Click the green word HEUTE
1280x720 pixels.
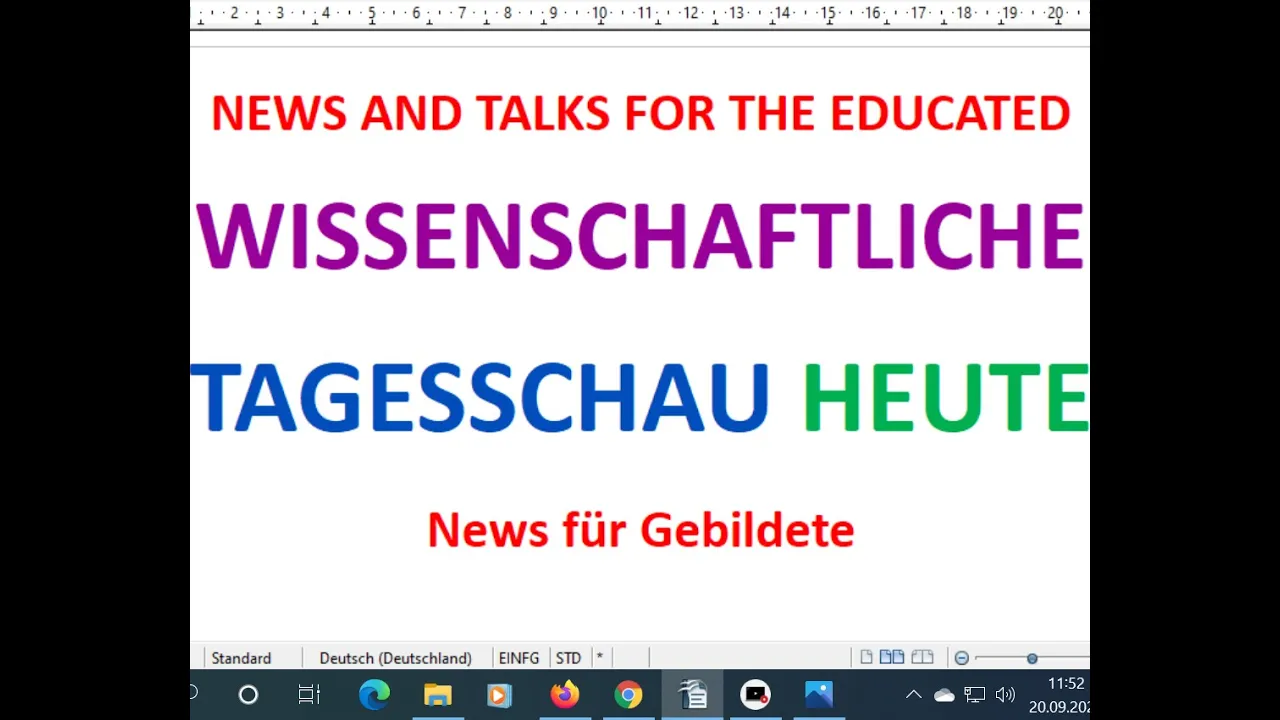click(x=945, y=397)
